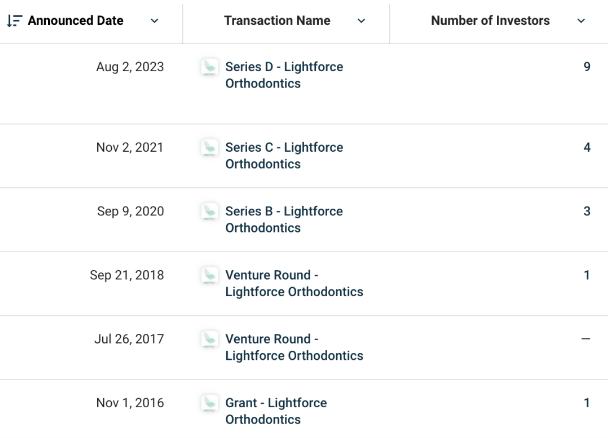Click investor count 9 for Series D
The image size is (611, 438).
pyautogui.click(x=587, y=67)
